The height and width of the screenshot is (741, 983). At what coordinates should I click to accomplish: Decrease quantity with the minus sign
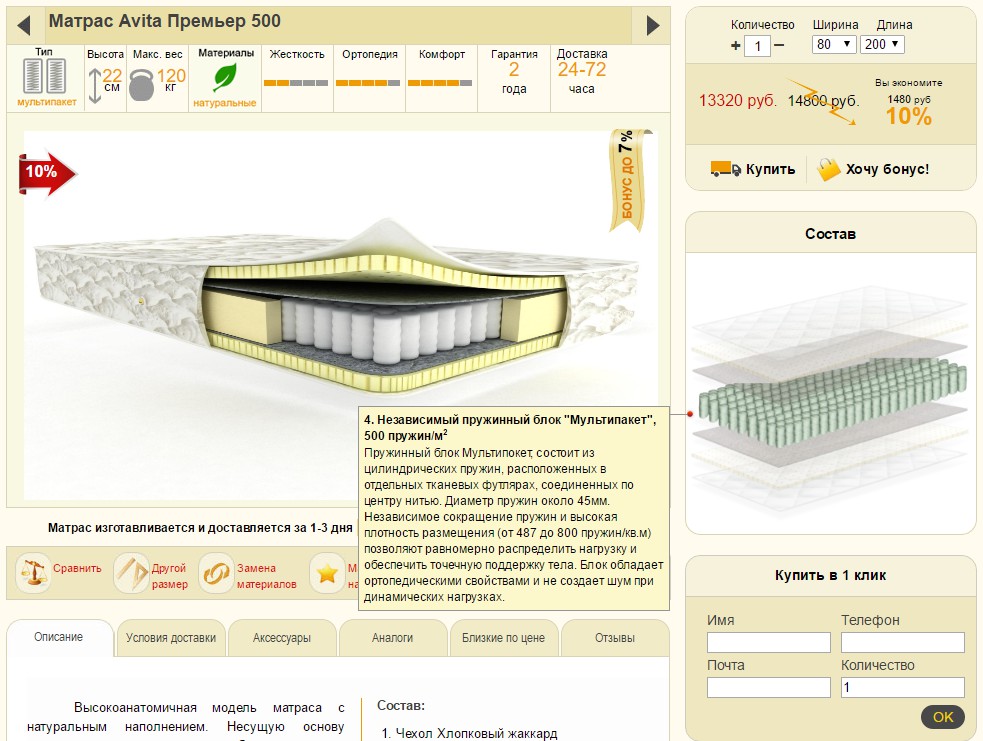click(x=779, y=45)
